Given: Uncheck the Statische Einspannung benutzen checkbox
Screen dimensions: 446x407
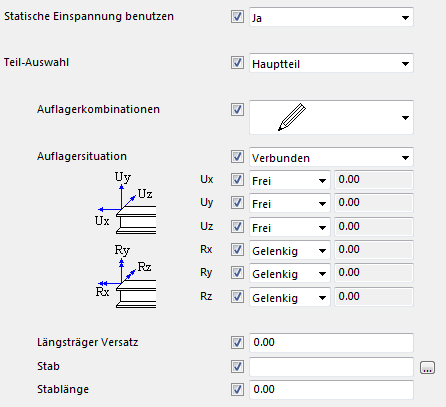Looking at the screenshot, I should point(237,17).
